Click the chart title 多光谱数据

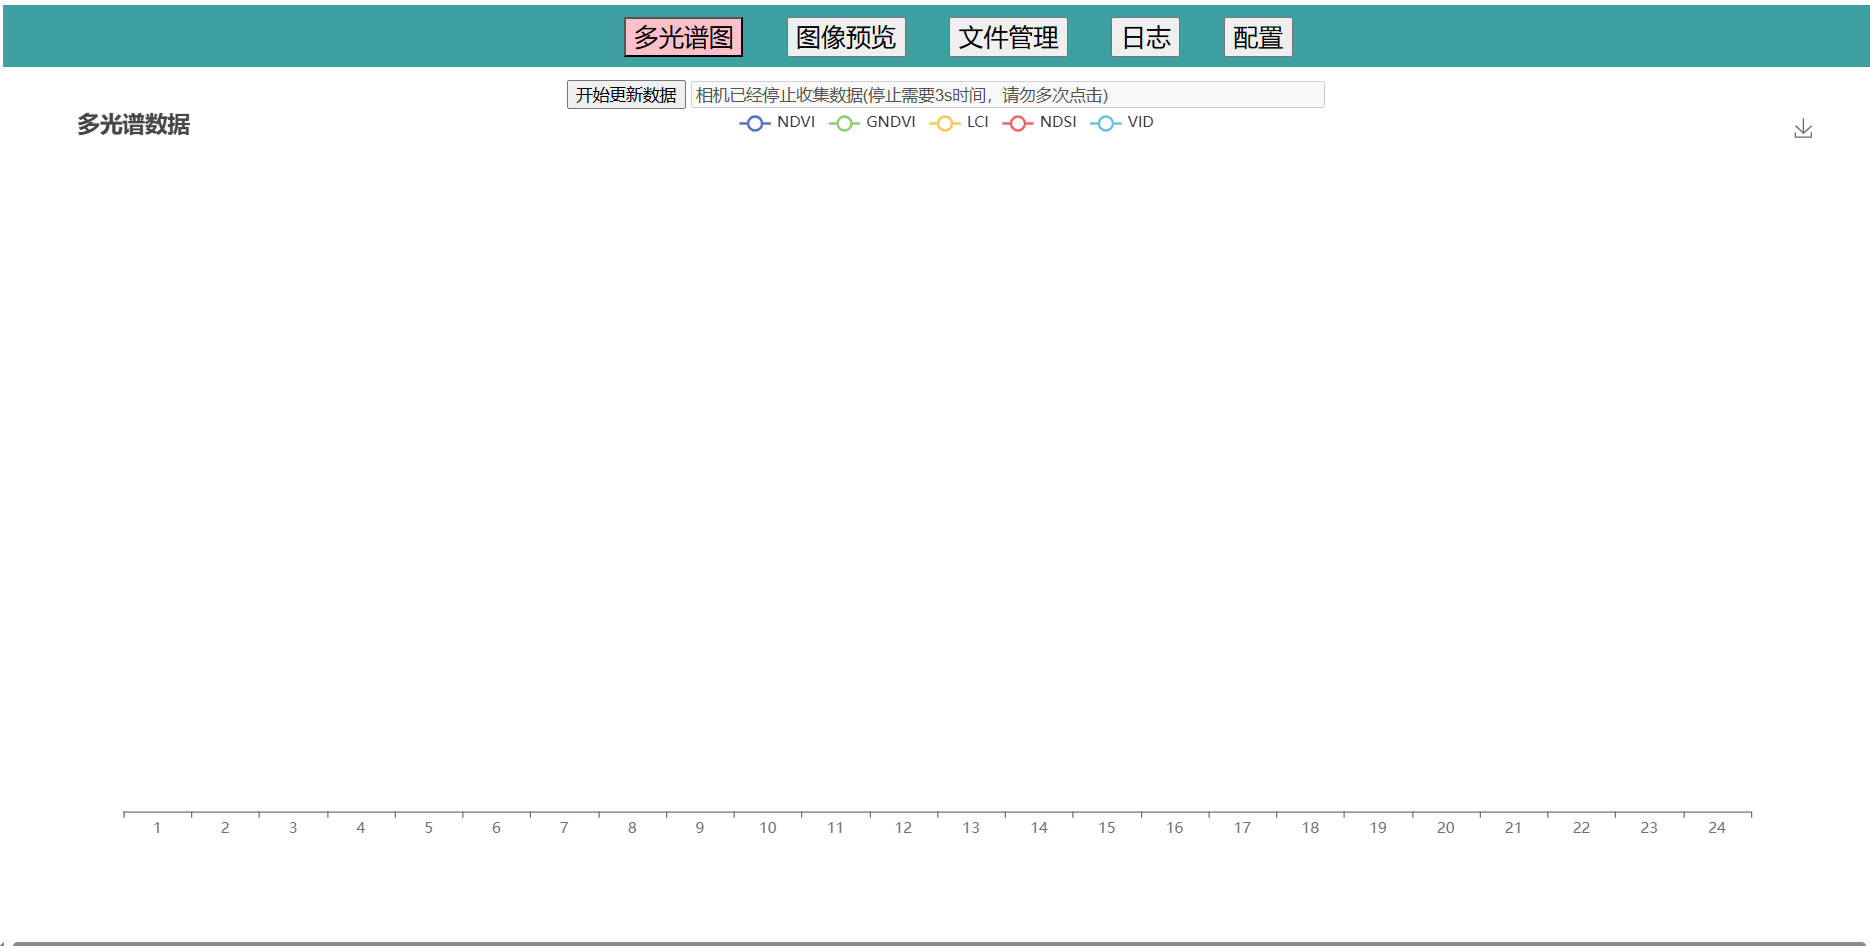click(x=133, y=126)
